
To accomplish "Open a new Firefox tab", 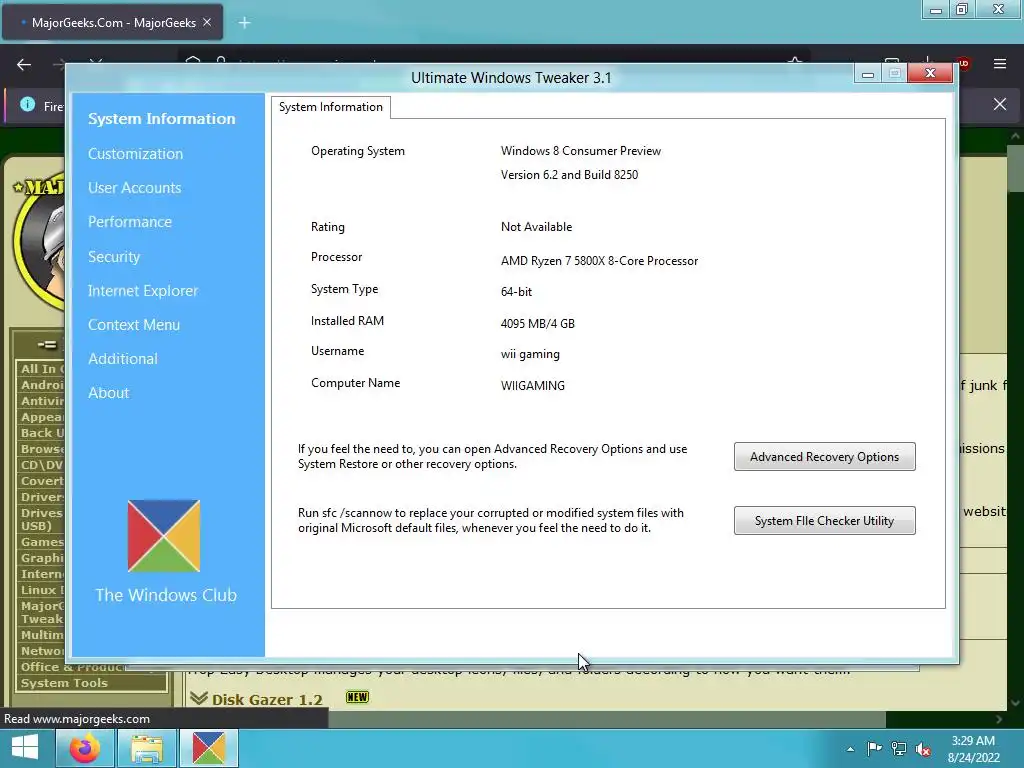I will click(244, 23).
